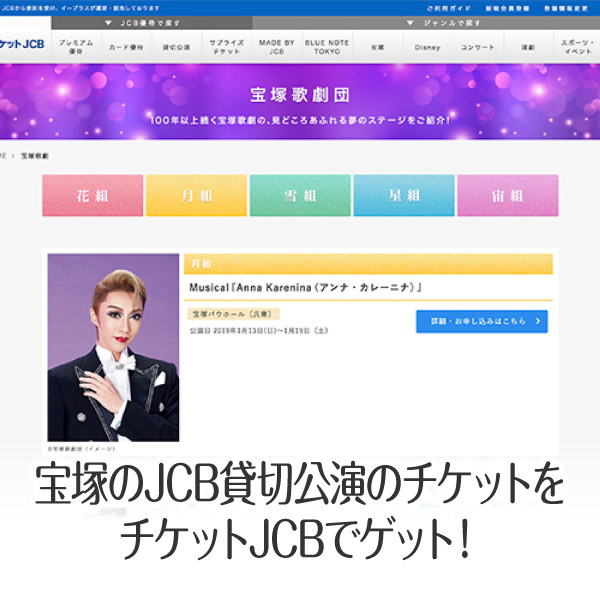Click the blue 詳細・お申し込みはこちら button
This screenshot has height=600, width=600.
pos(482,321)
